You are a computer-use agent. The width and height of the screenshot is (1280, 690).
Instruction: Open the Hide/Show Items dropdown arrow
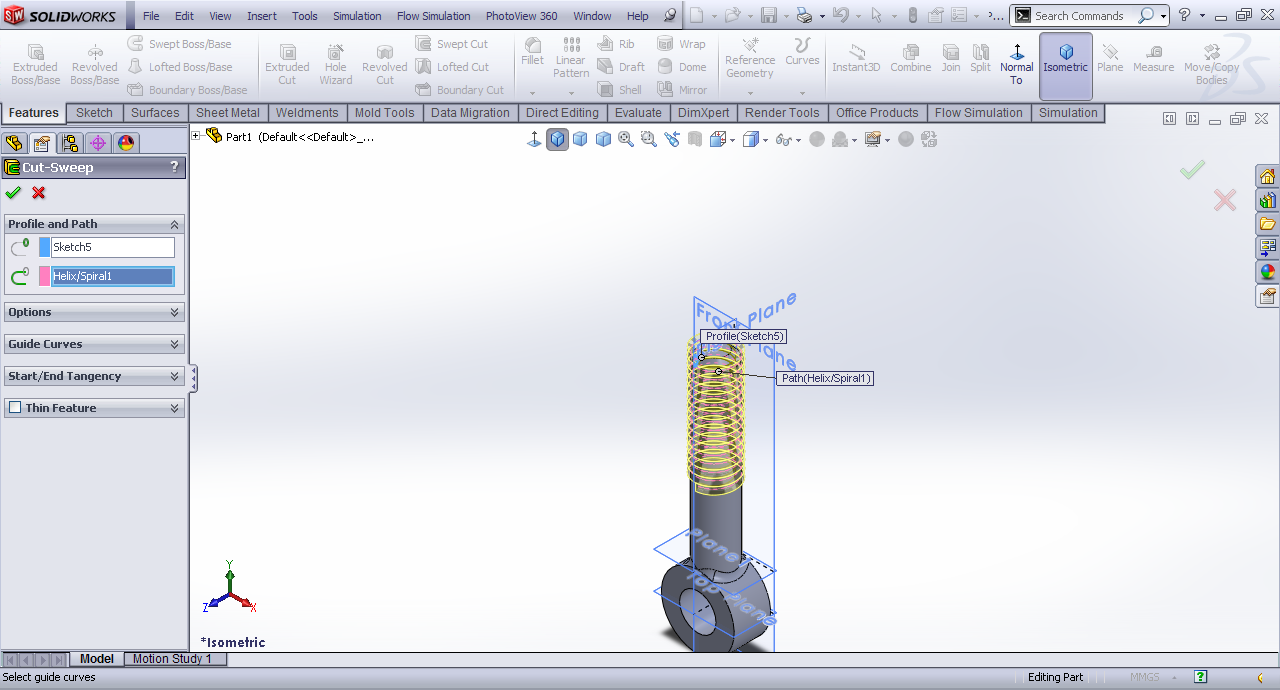tap(799, 140)
